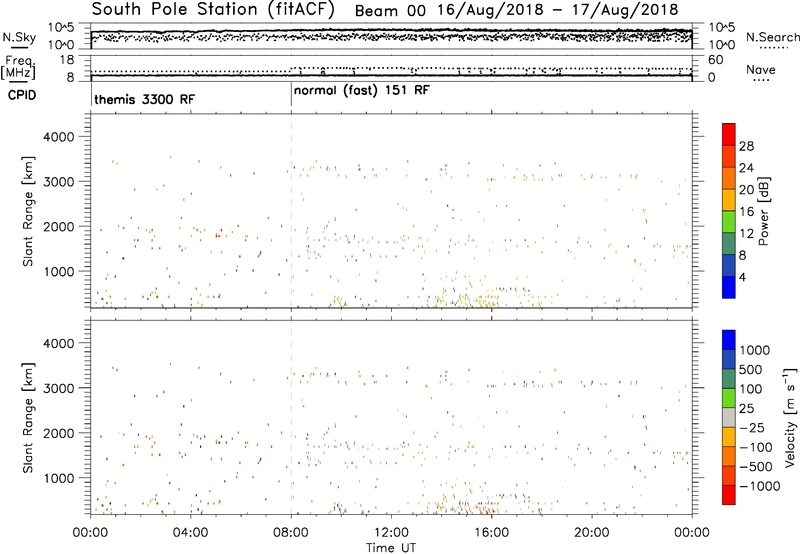Screen dimensions: 800x554
Task: Click the dark blue top swatch of the velocity colorbar
Action: 729,340
